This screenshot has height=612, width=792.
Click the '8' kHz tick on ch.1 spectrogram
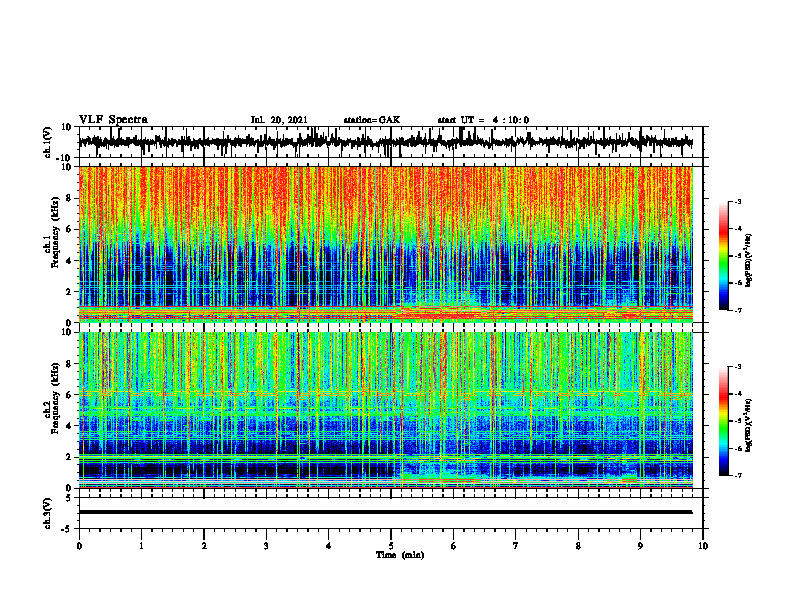69,198
